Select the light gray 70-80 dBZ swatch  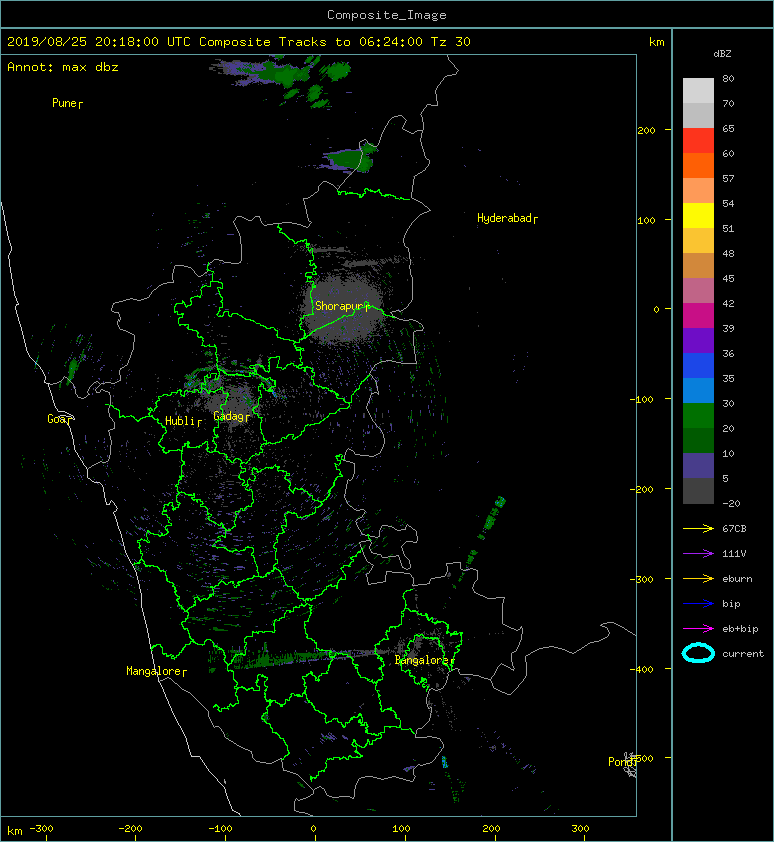point(698,91)
